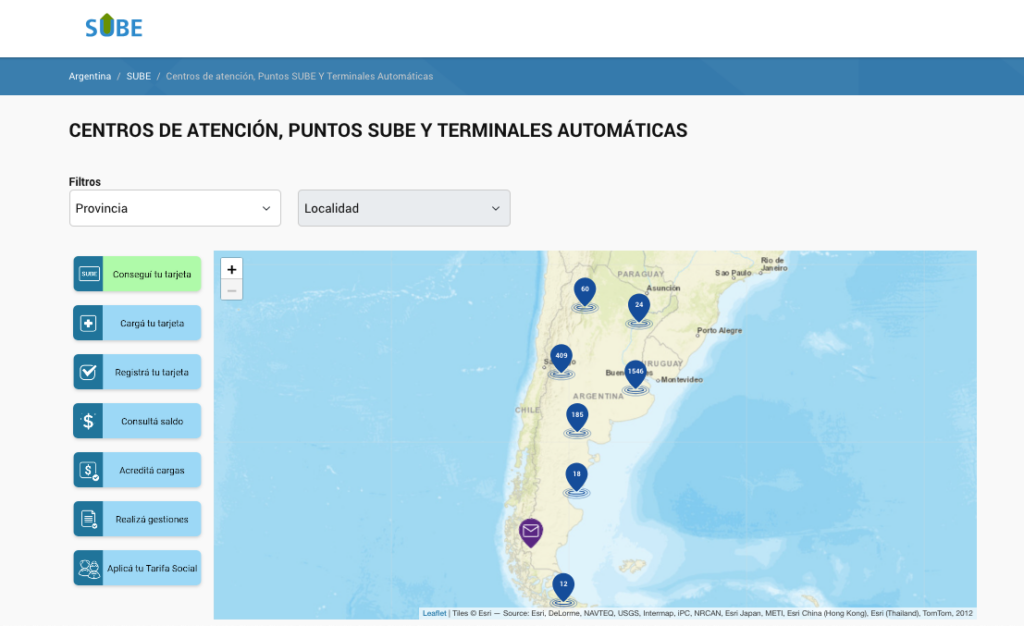Click the Sao Paulo label on map
This screenshot has height=626, width=1024.
coord(733,273)
